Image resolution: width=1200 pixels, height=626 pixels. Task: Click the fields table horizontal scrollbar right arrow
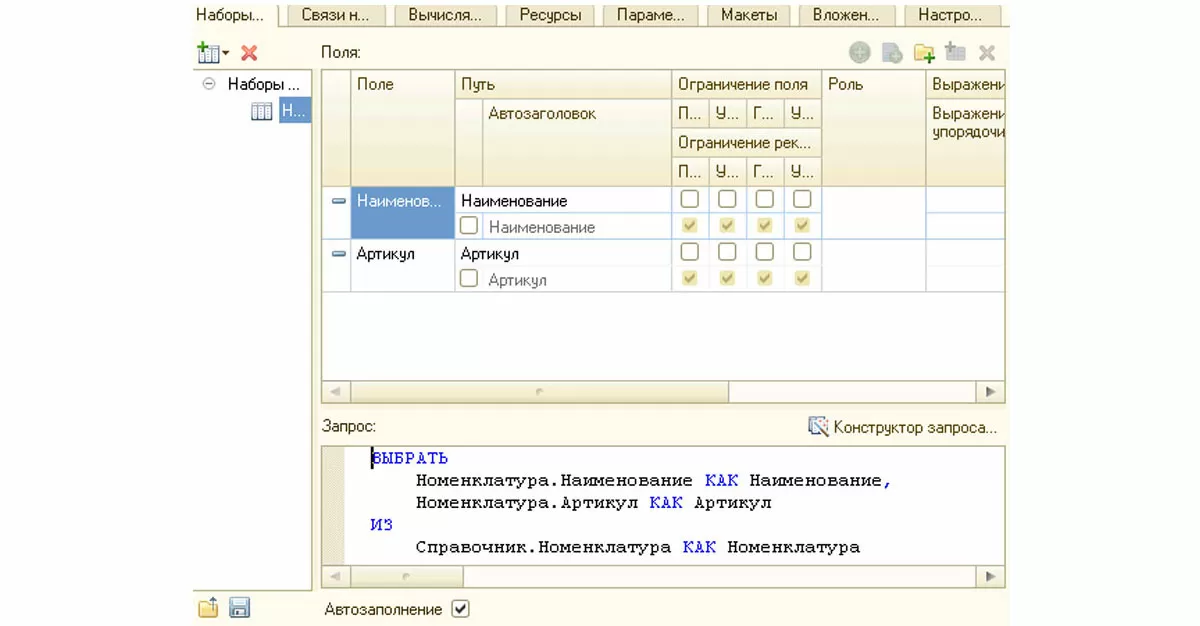point(990,392)
